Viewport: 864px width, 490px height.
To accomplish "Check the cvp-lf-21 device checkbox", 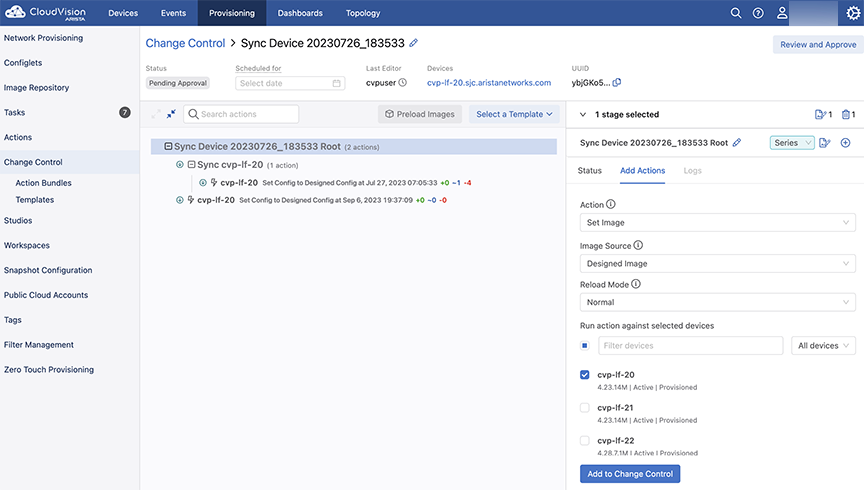I will [585, 408].
